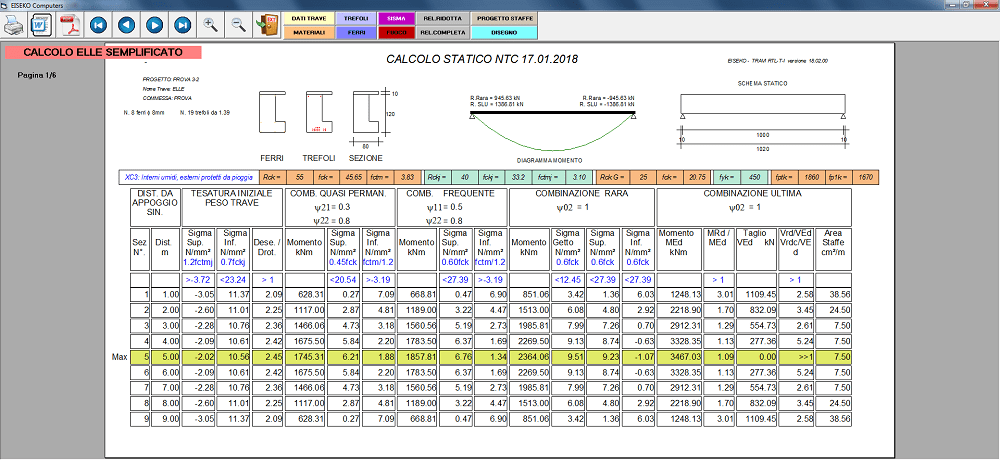This screenshot has width=1000, height=460.
Task: Click the fptk value 1860 cell
Action: point(812,177)
